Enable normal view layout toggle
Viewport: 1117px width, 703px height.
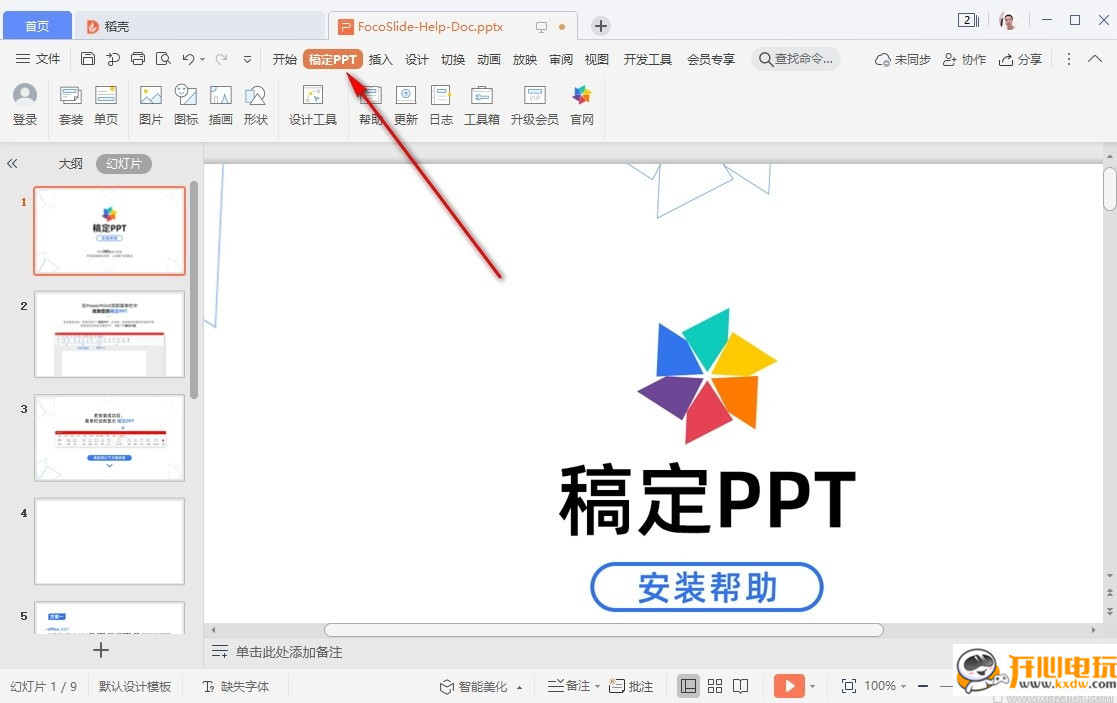pyautogui.click(x=688, y=686)
